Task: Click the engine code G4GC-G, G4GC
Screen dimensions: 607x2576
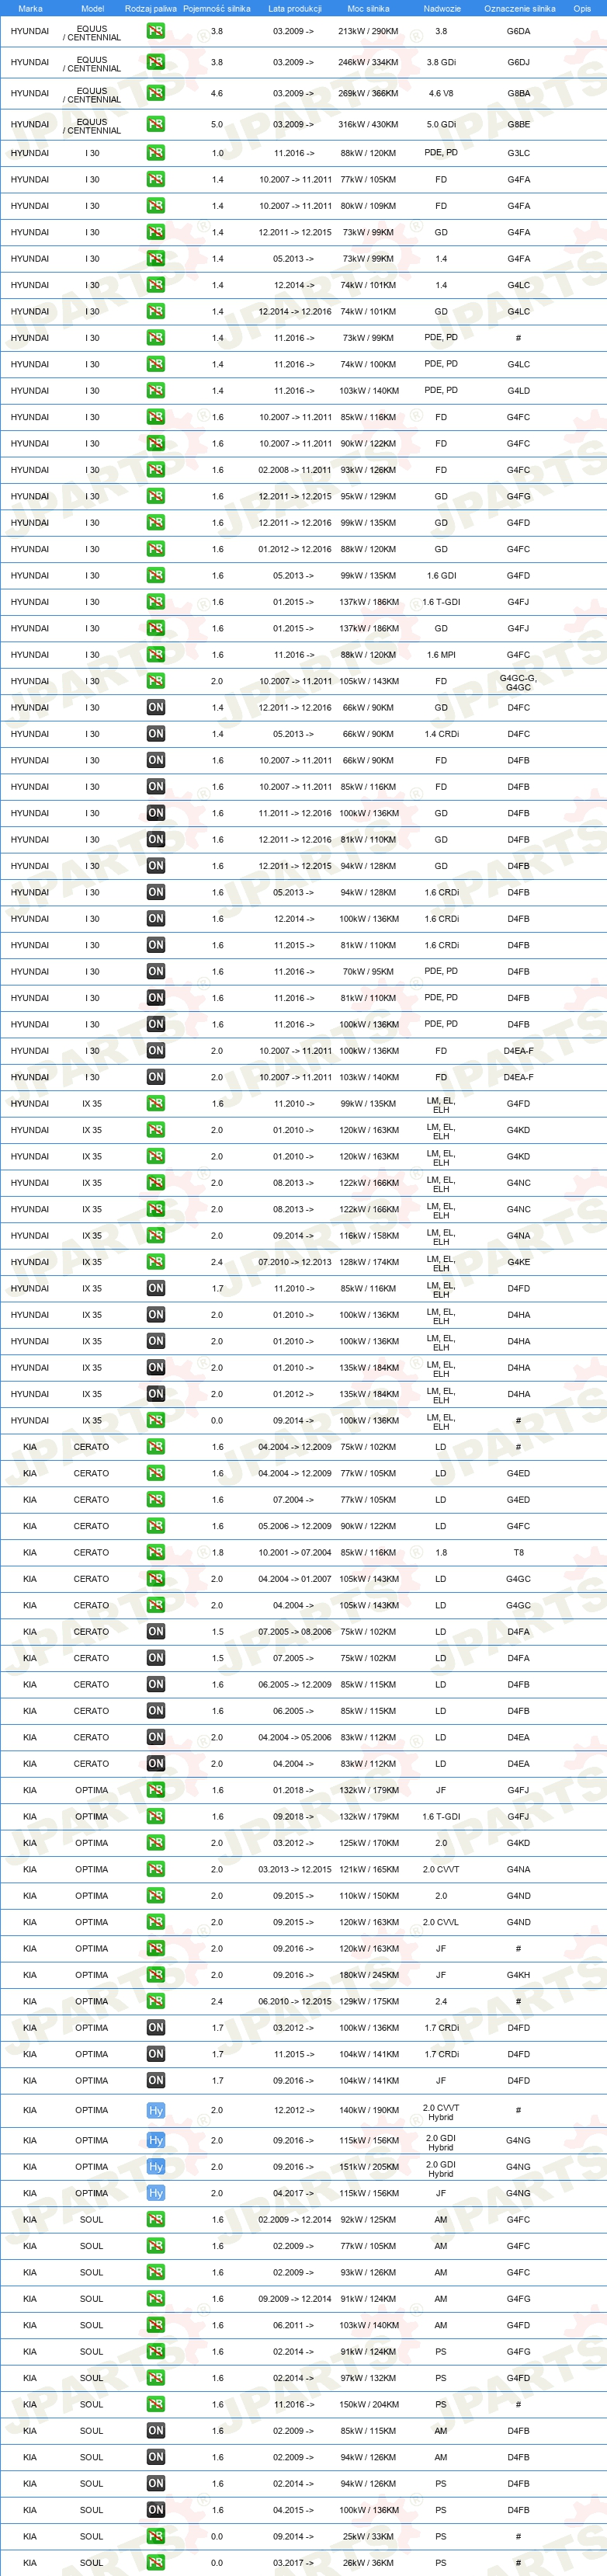Action: click(x=518, y=682)
